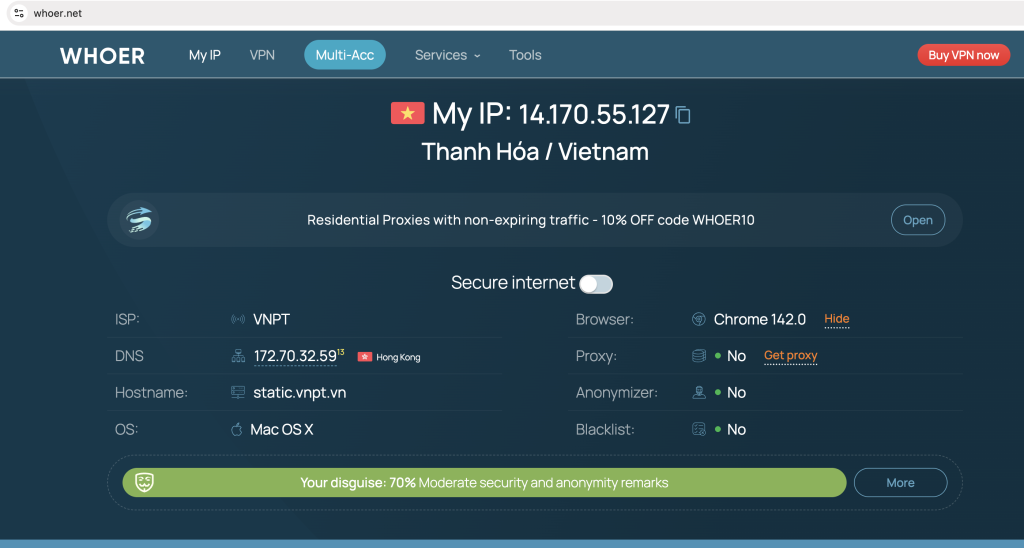
Task: Toggle the Secure internet switch
Action: tap(596, 284)
